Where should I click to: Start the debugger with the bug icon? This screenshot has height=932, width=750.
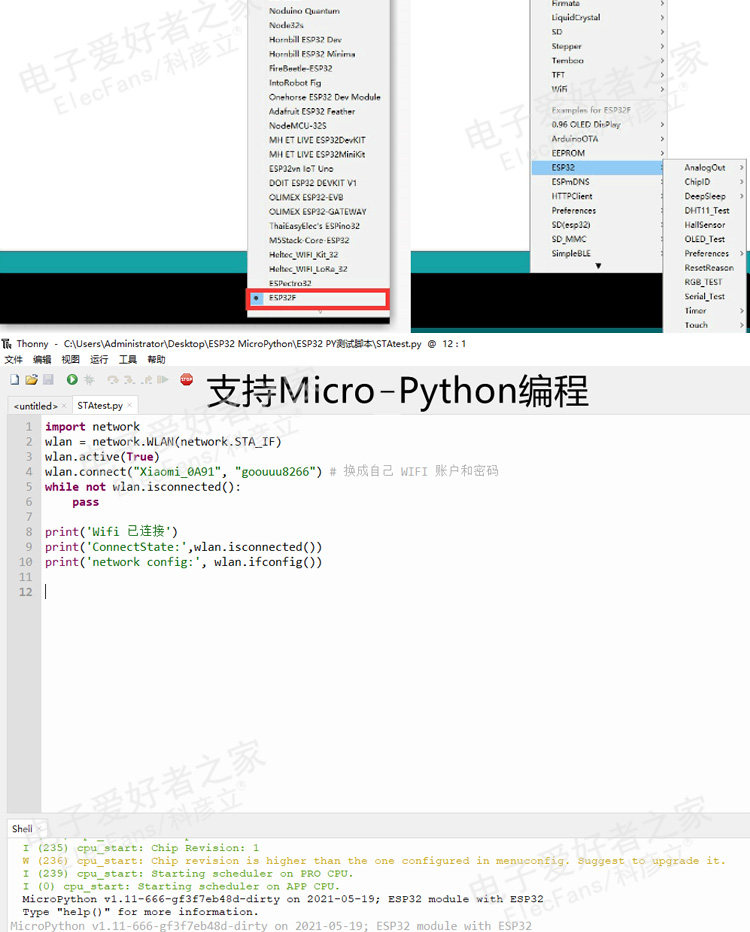point(89,379)
